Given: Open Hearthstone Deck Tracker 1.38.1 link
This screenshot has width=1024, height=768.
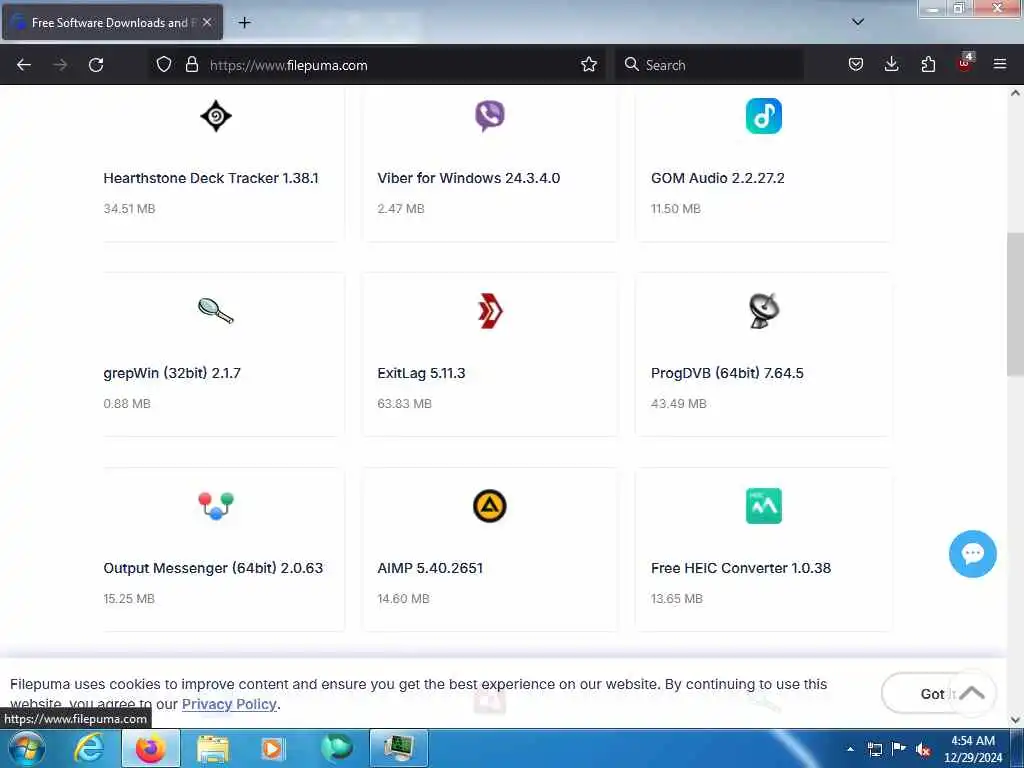Looking at the screenshot, I should tap(211, 178).
